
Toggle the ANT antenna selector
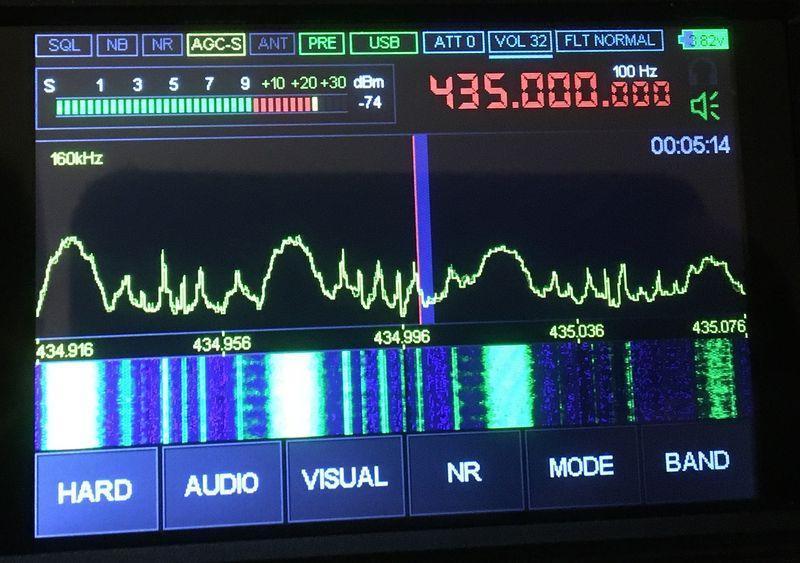(x=272, y=45)
